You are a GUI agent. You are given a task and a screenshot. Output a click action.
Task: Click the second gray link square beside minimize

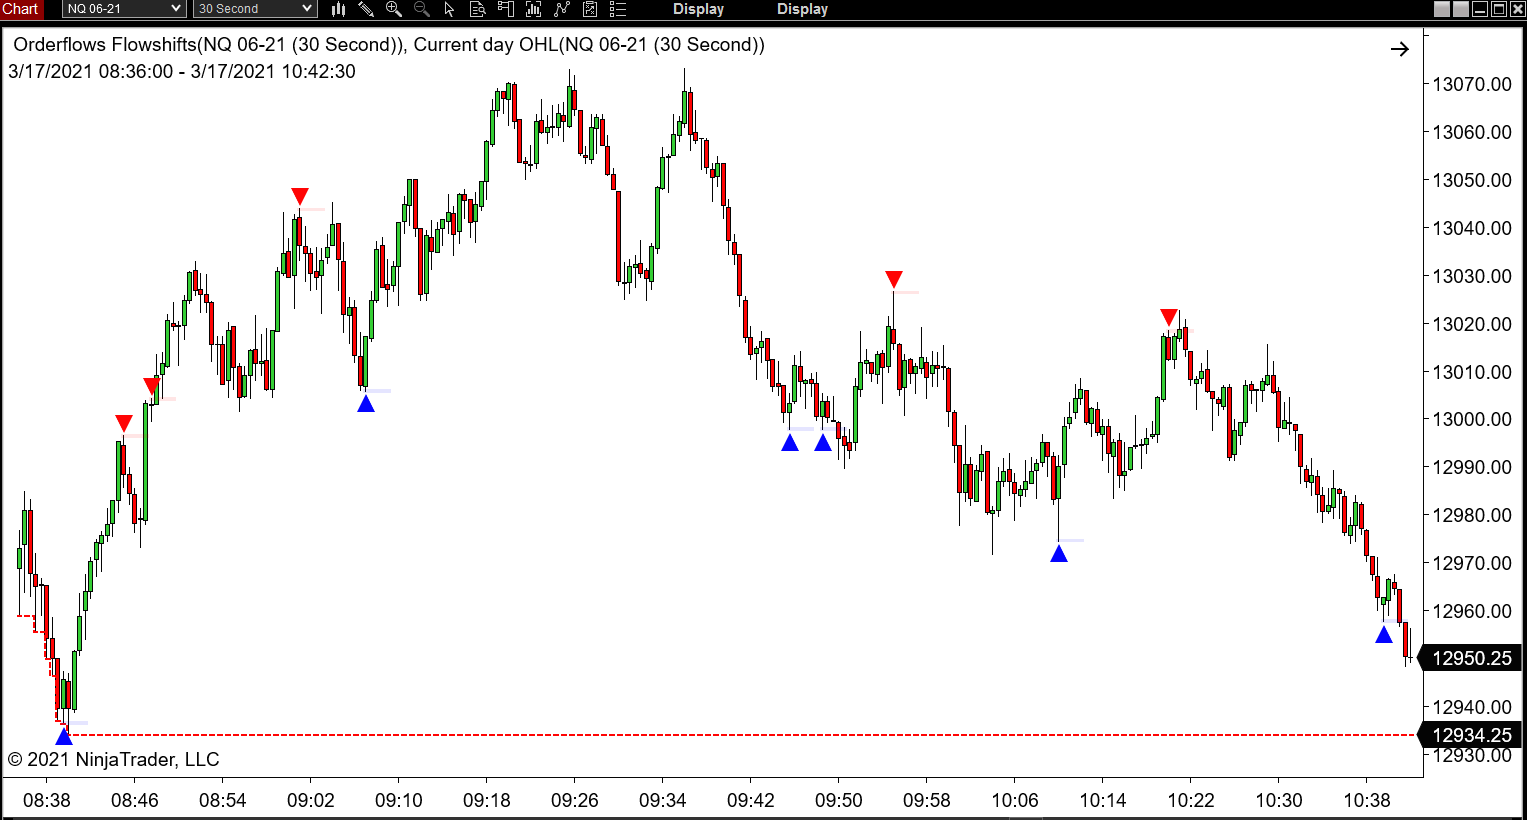[1461, 9]
